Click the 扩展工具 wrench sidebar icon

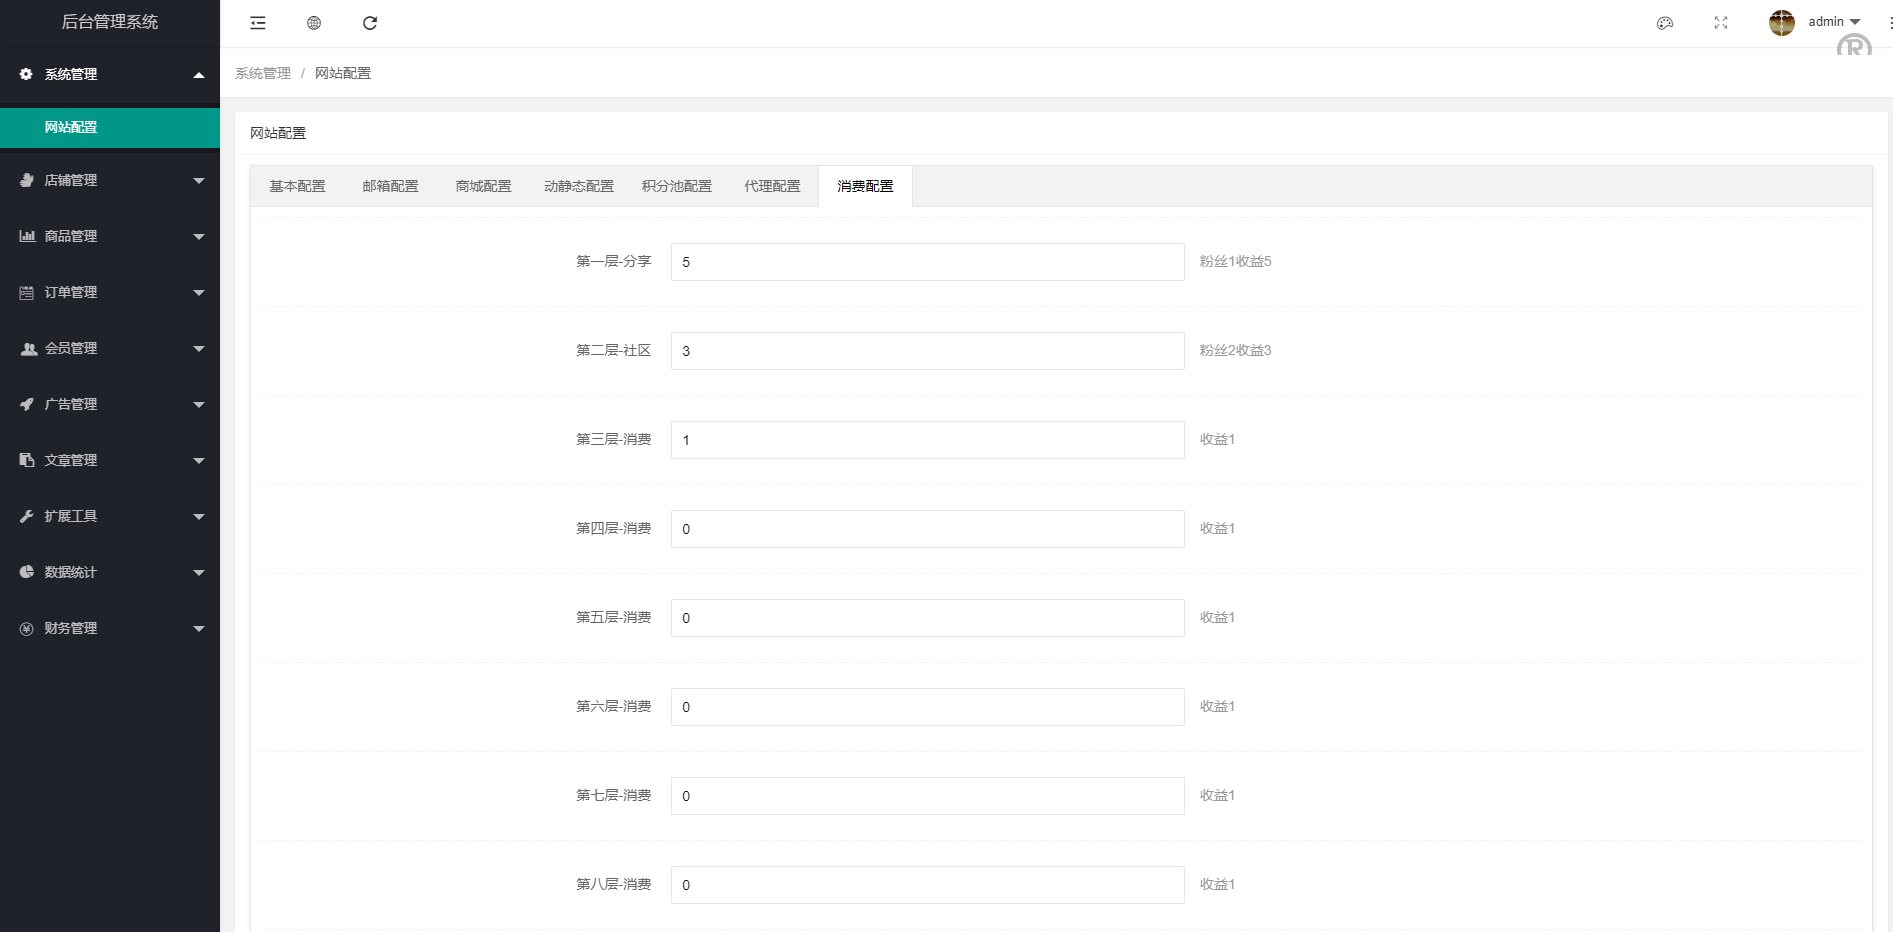click(x=26, y=516)
